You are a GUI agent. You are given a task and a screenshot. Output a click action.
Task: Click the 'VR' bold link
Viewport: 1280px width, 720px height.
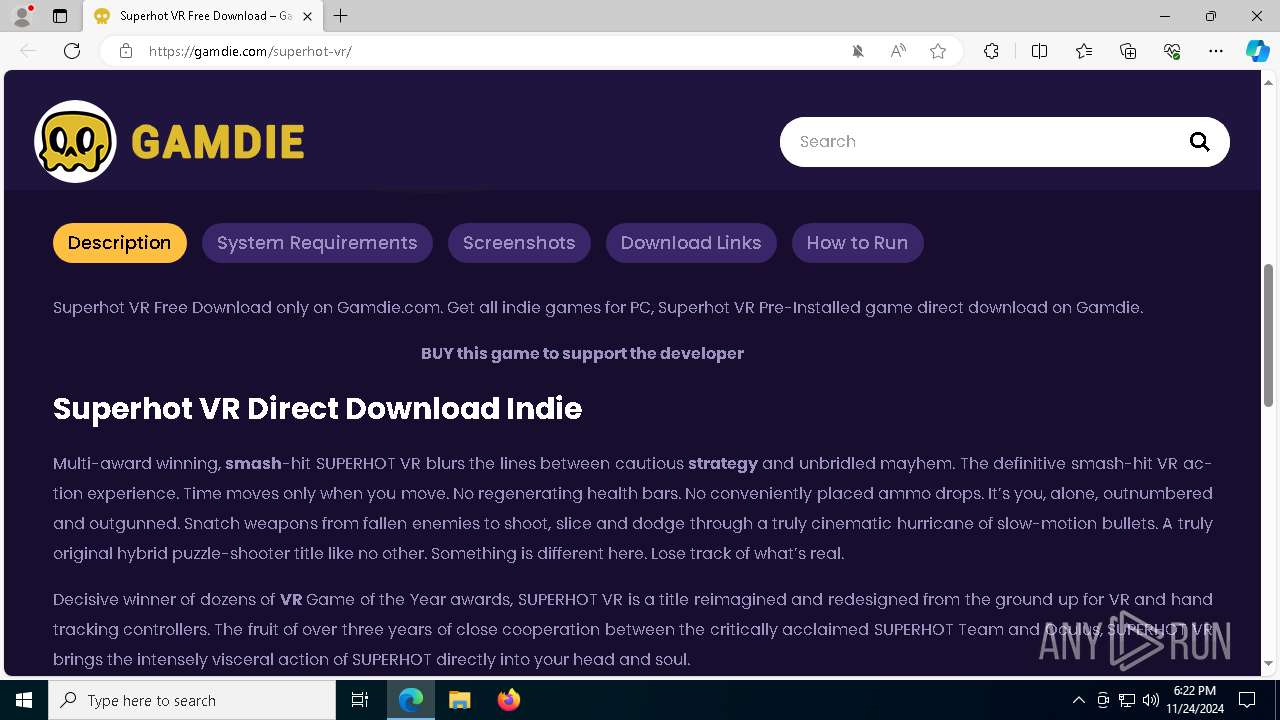tap(291, 599)
